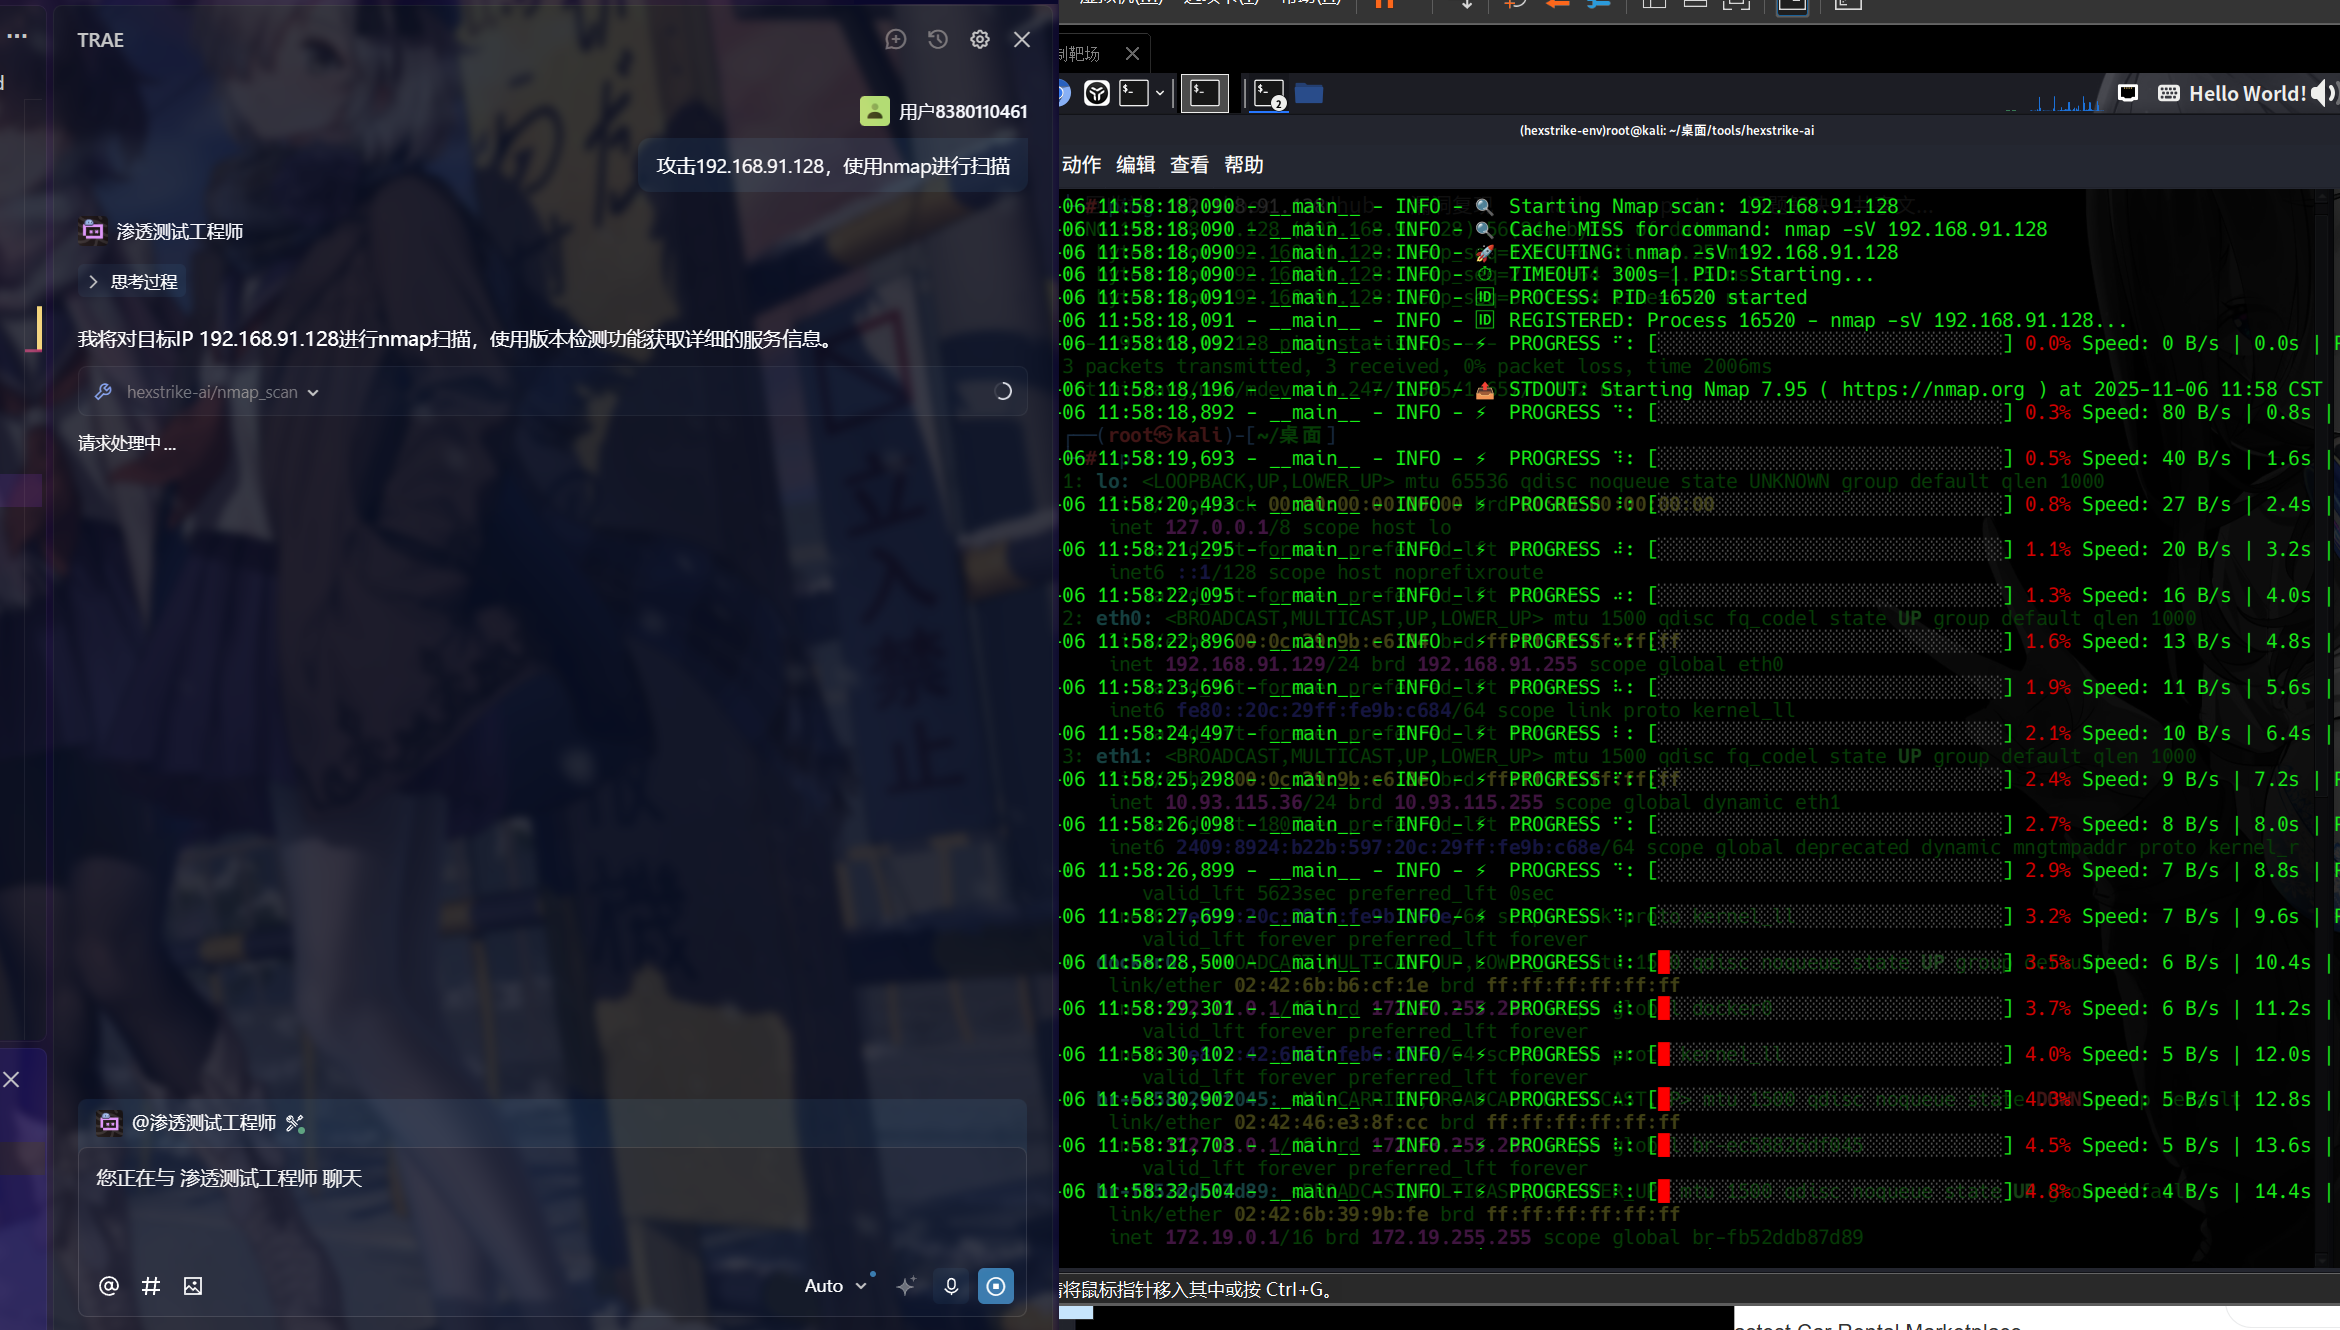Image resolution: width=2340 pixels, height=1330 pixels.
Task: Open the Auto model dropdown
Action: 834,1286
